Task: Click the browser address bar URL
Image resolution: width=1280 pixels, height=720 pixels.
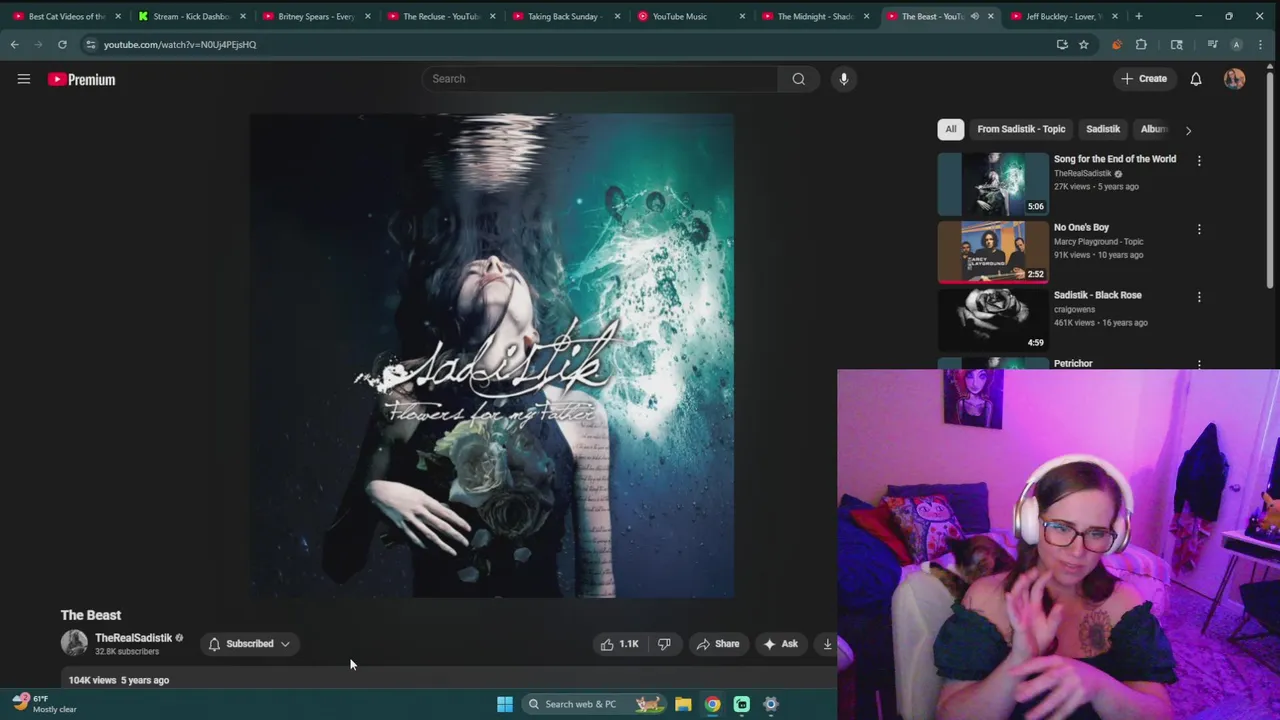Action: 180,44
